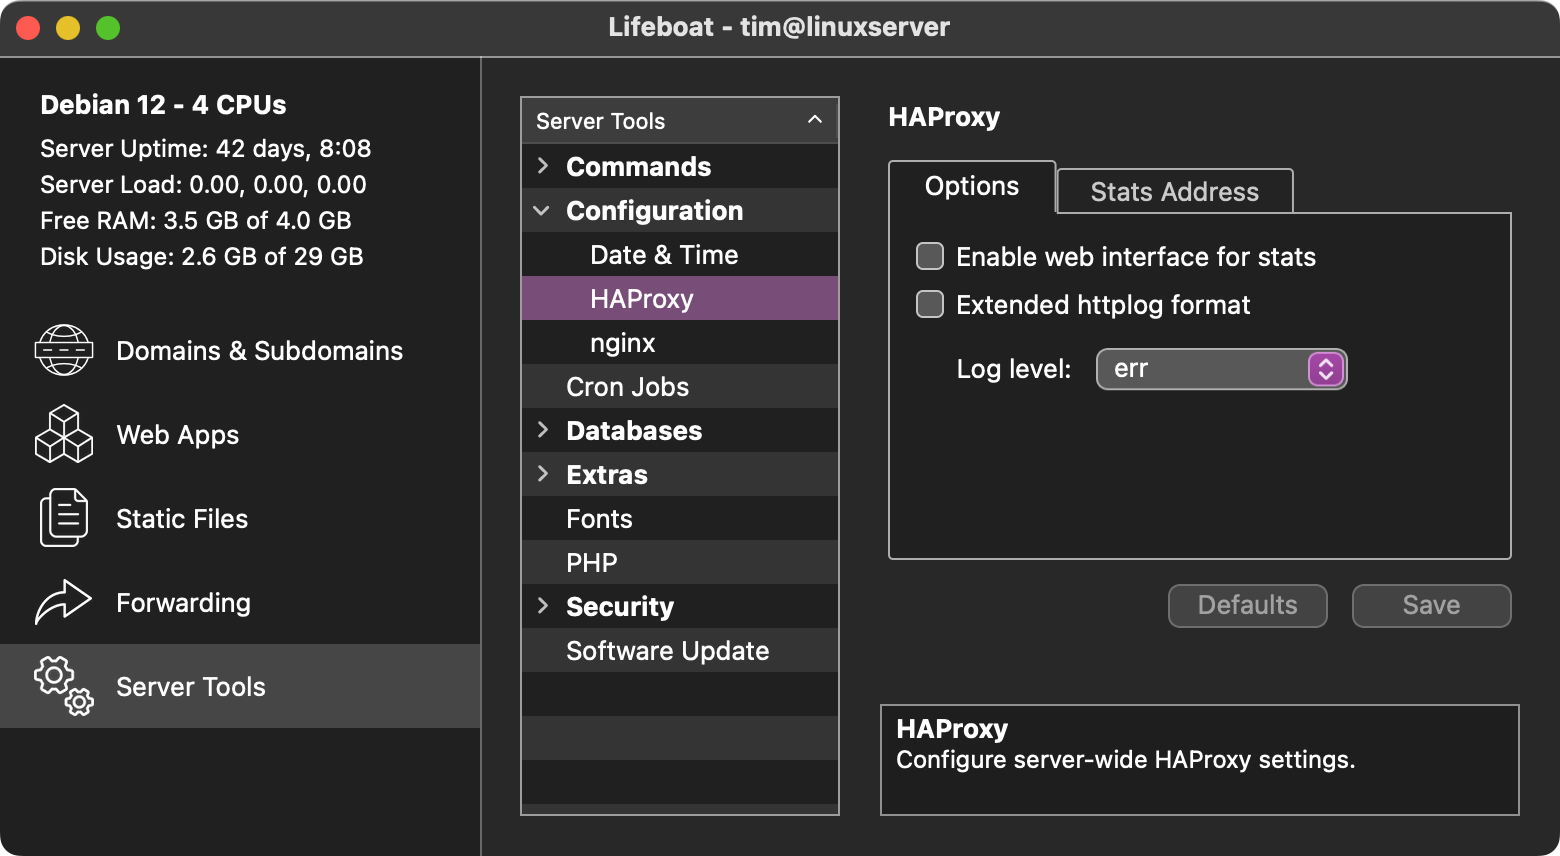Select the Security group label
Screen dimensions: 1560x856
[x=620, y=606]
